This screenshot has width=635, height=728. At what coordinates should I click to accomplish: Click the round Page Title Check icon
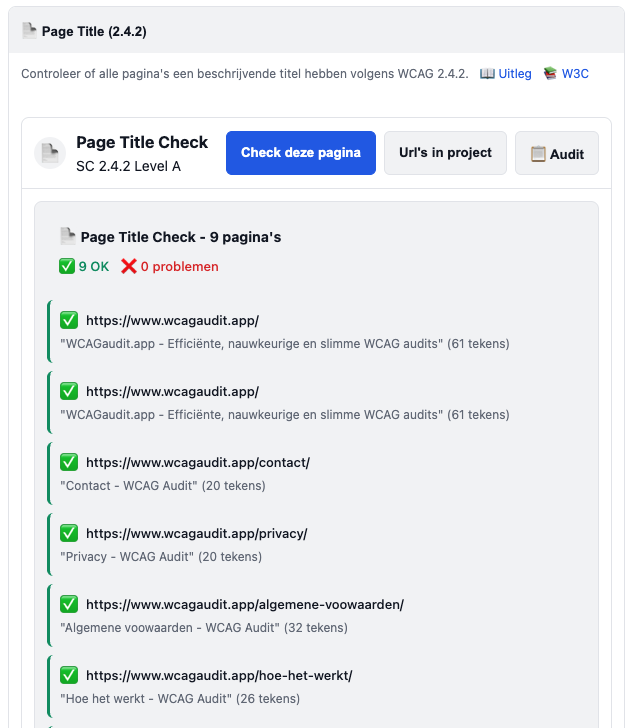pos(50,153)
